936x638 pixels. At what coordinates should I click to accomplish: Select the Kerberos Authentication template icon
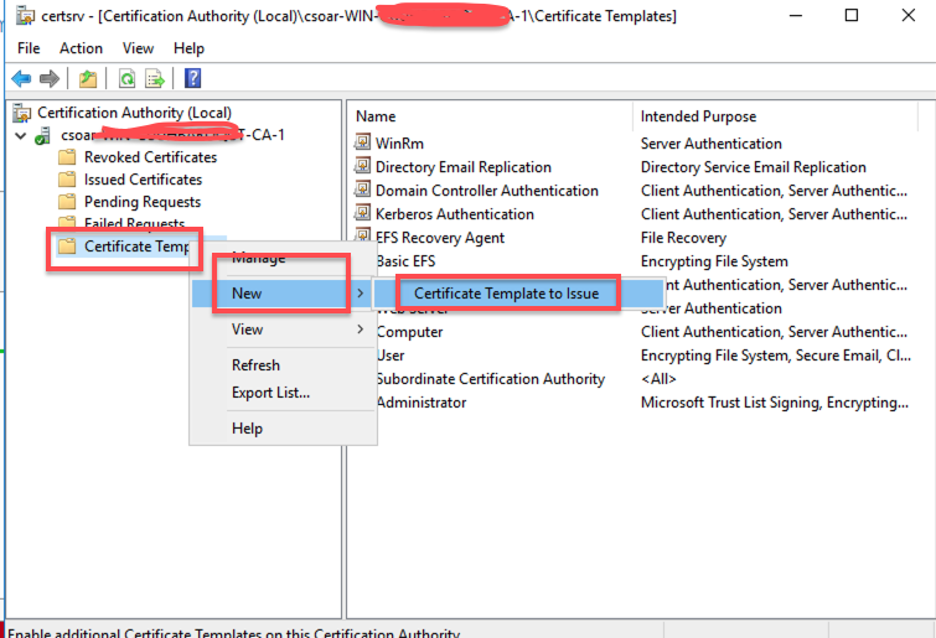pyautogui.click(x=361, y=213)
